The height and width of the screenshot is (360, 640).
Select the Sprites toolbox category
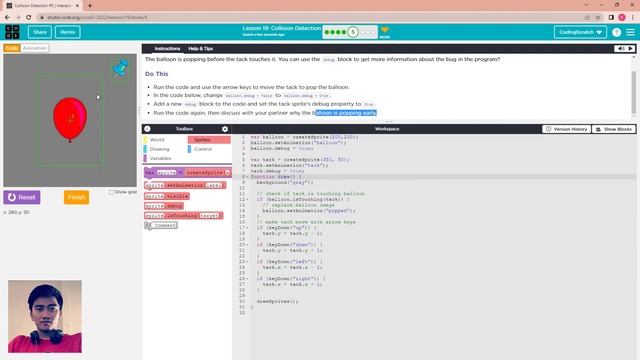[209, 140]
